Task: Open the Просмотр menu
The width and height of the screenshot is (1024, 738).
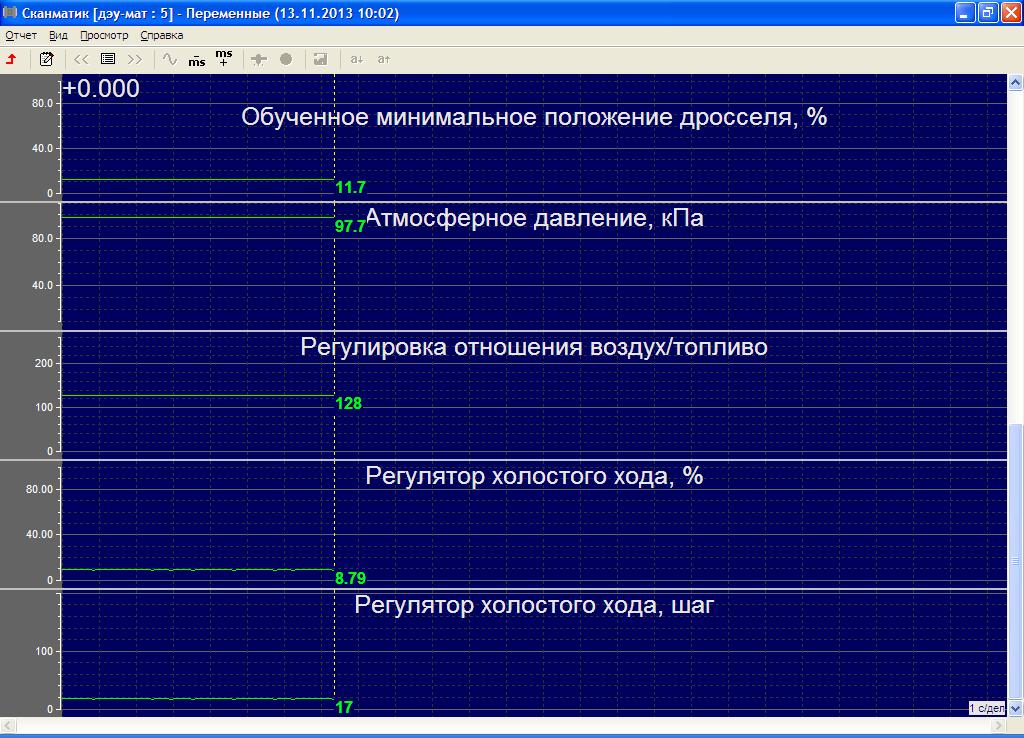Action: tap(104, 35)
